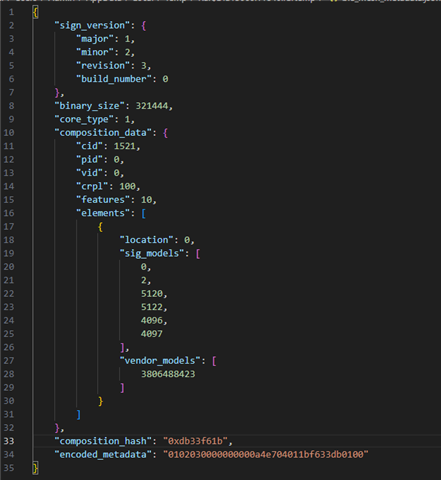This screenshot has width=441, height=480.
Task: Click the opening brace on line 1
Action: (x=35, y=12)
